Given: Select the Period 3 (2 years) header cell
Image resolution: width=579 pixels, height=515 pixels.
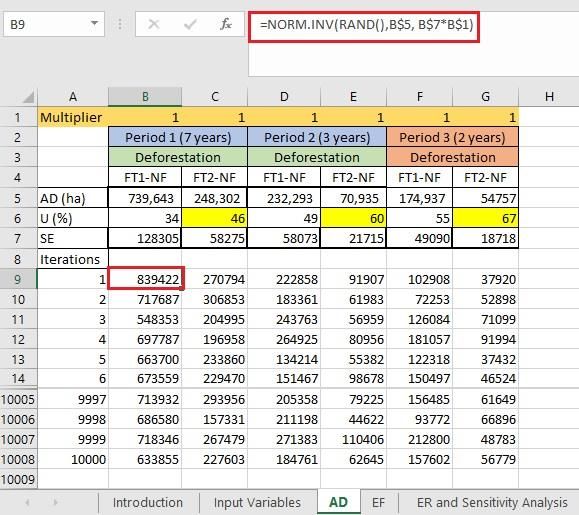Looking at the screenshot, I should [452, 137].
